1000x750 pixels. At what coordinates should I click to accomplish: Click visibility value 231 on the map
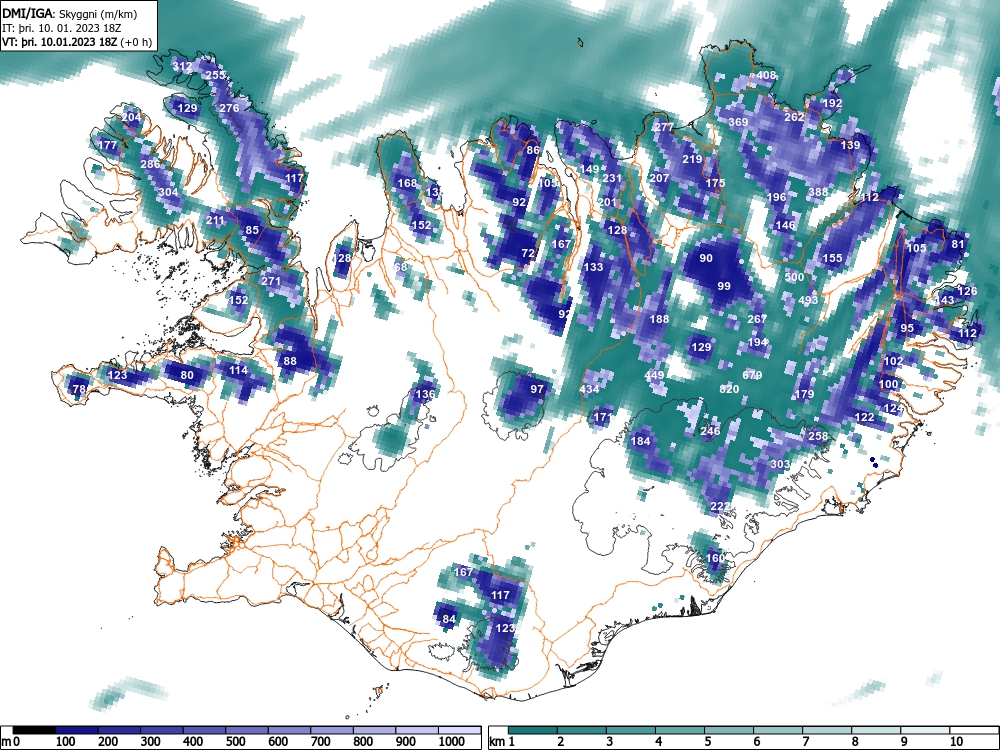coord(612,178)
